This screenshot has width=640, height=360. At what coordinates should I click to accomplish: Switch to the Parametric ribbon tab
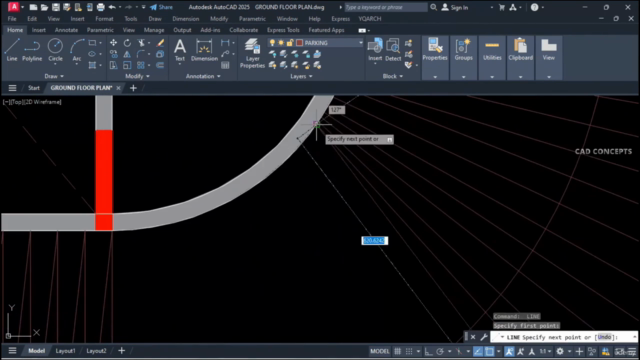100,30
